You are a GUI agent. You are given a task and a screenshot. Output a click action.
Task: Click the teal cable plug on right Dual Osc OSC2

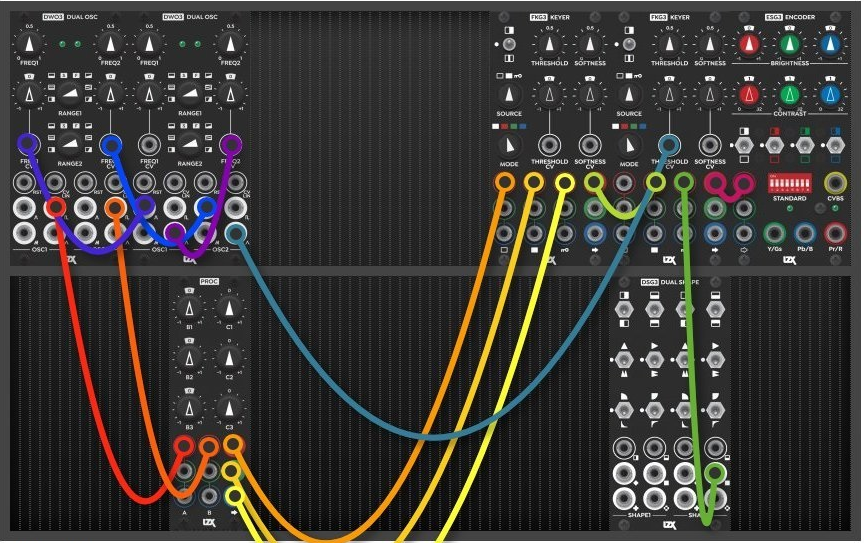click(x=236, y=234)
